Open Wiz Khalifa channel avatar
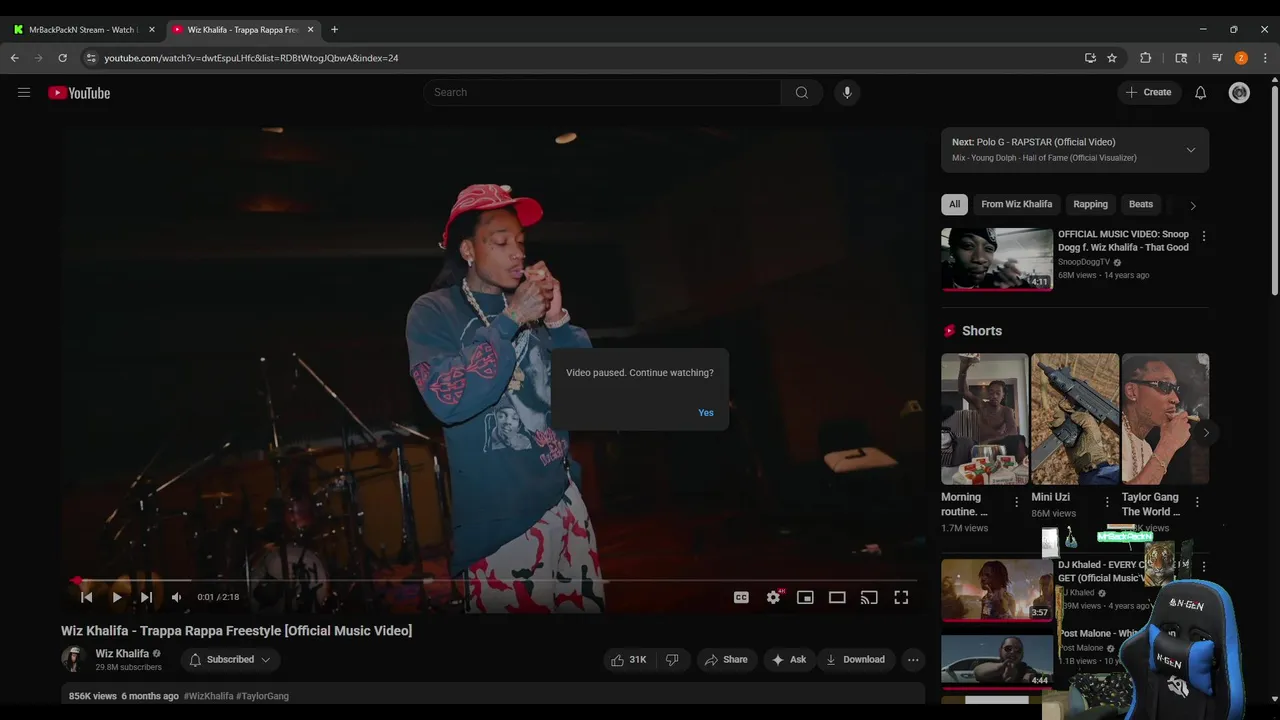The image size is (1280, 720). click(74, 659)
